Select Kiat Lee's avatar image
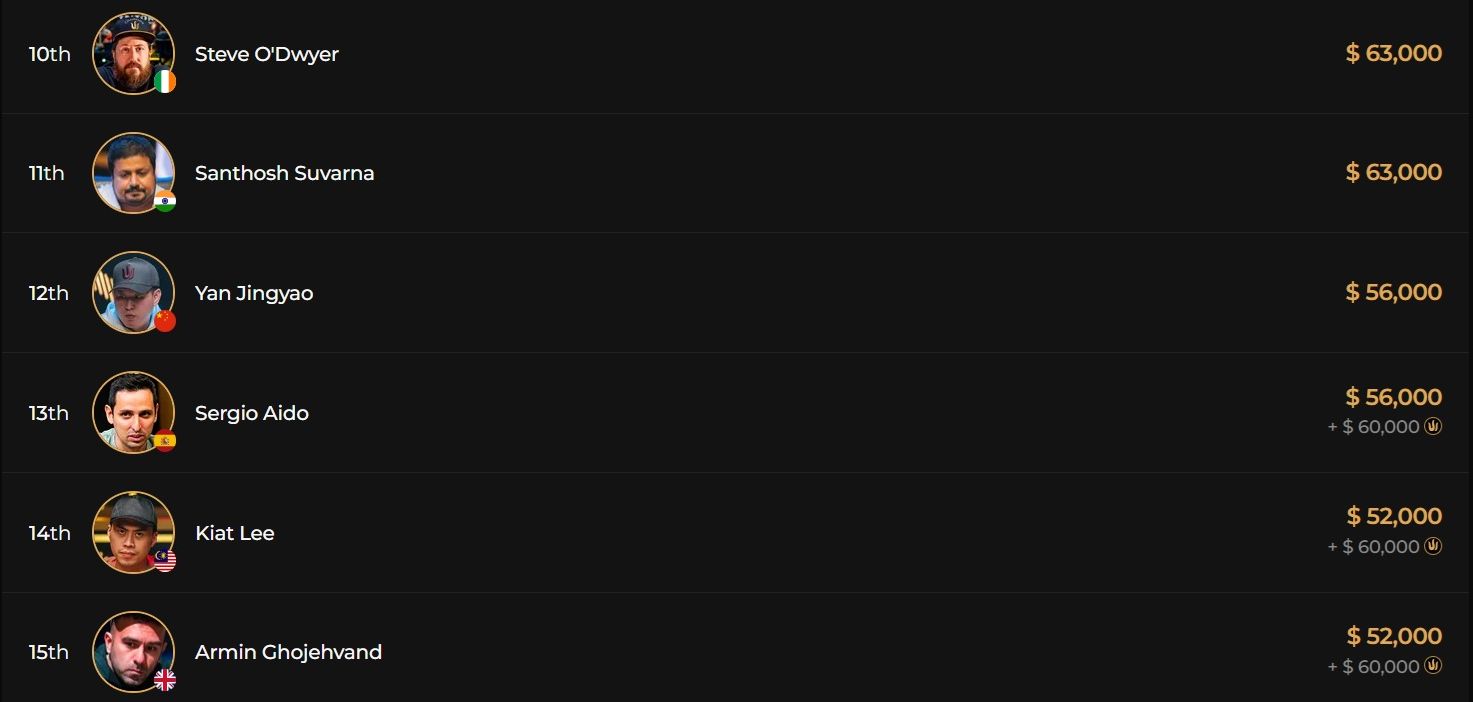 tap(132, 531)
